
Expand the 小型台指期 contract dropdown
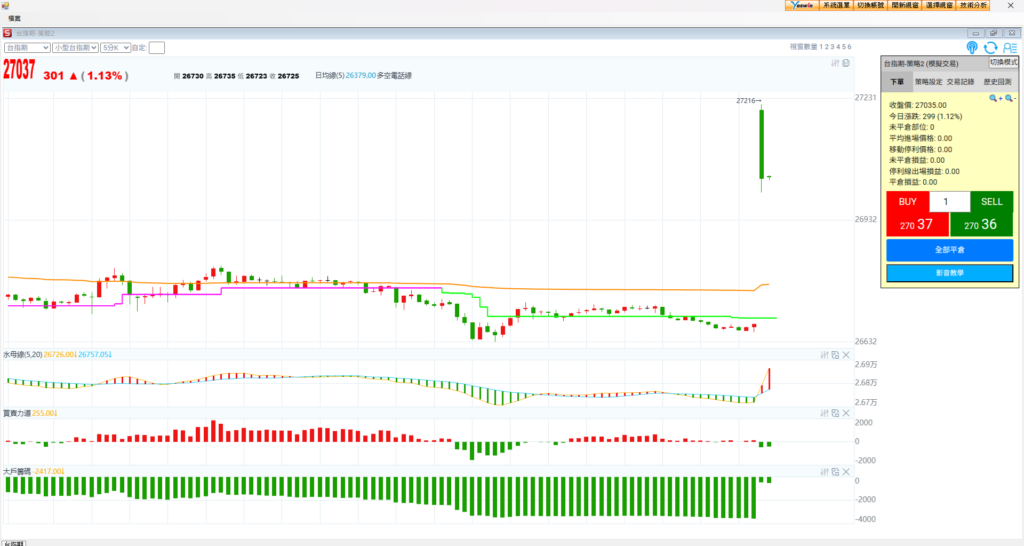point(75,47)
